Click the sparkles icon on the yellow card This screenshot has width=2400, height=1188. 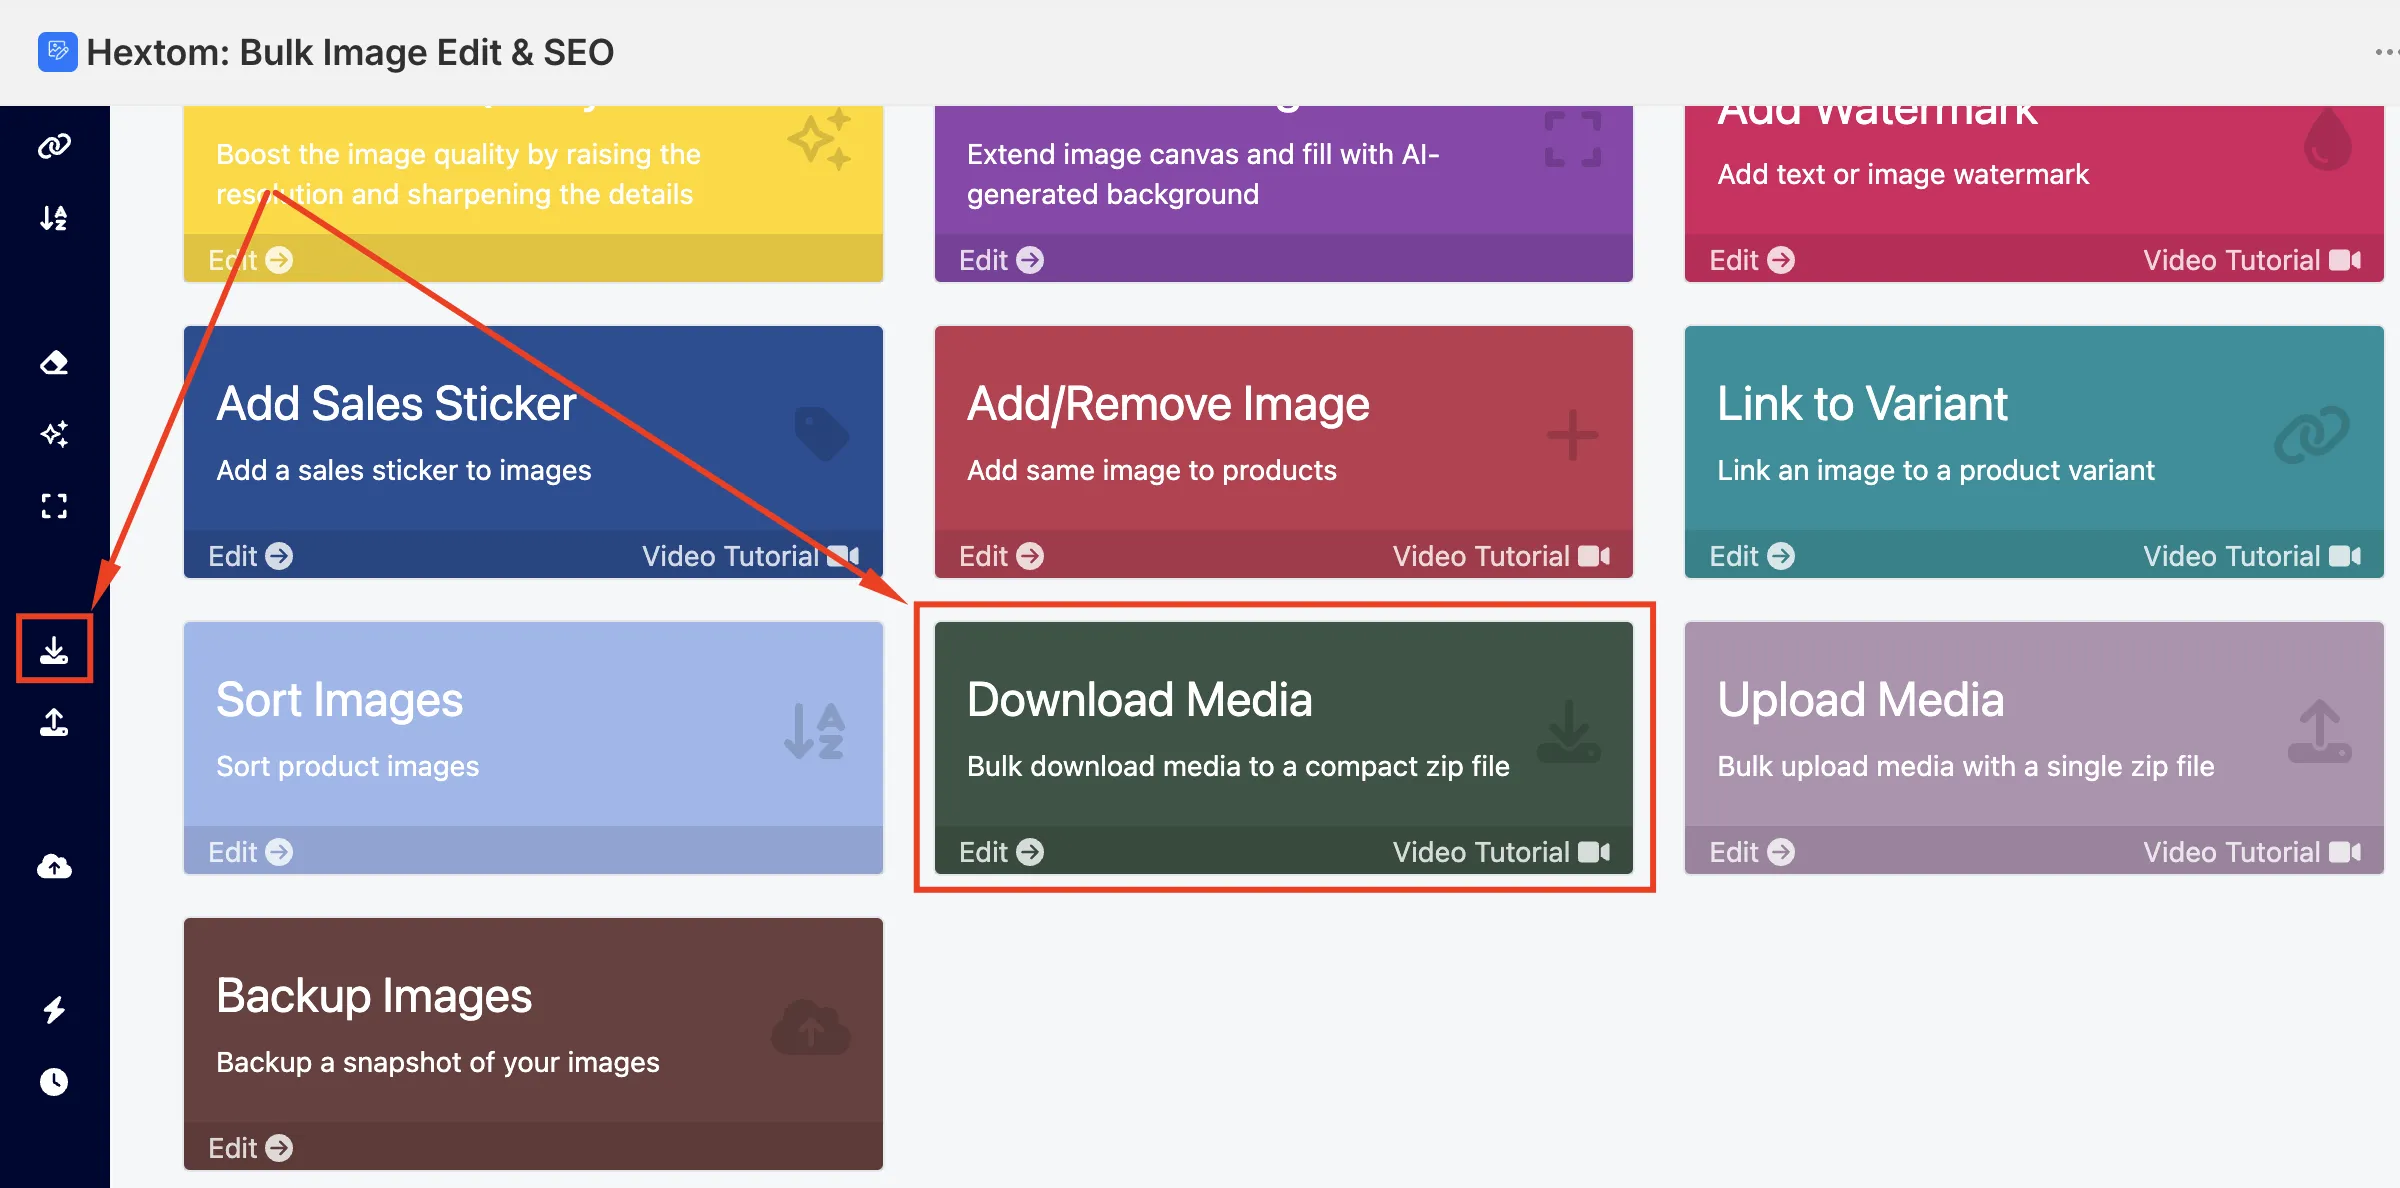coord(820,138)
